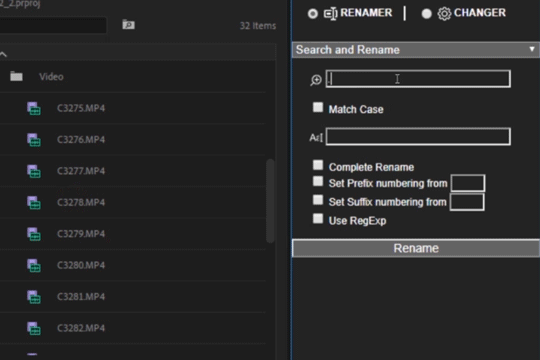Select the C3280.MP4 file name

coord(81,265)
